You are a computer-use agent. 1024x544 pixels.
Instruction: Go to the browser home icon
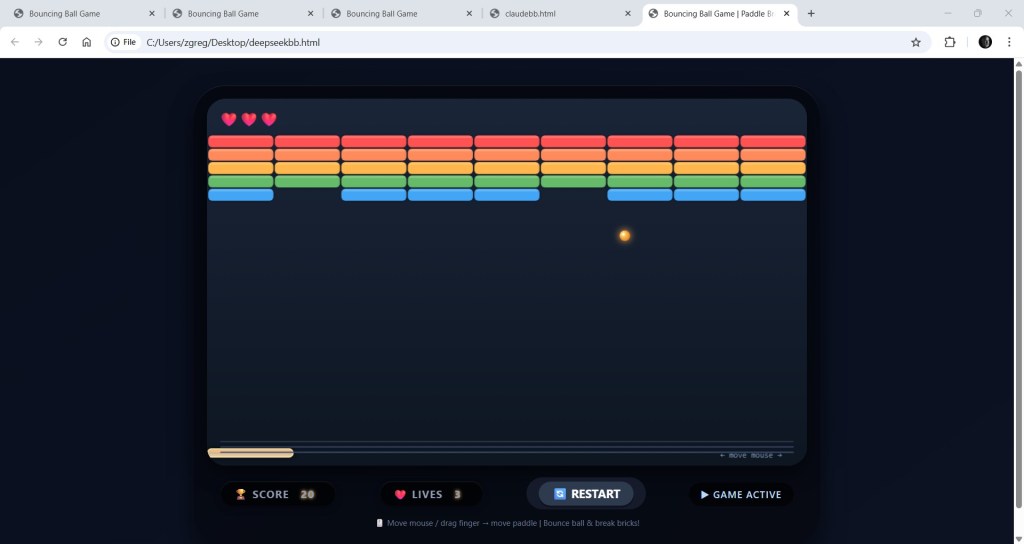pos(87,42)
